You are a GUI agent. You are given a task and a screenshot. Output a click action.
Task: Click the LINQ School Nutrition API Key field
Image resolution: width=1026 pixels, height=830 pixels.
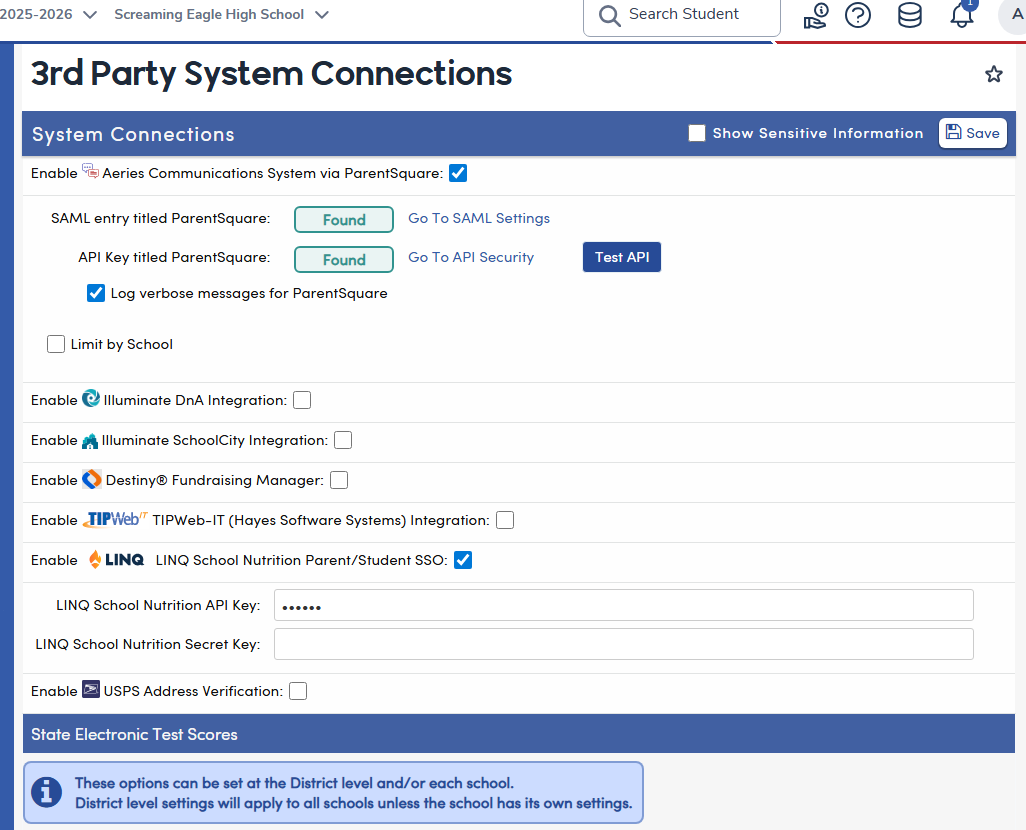pos(624,605)
